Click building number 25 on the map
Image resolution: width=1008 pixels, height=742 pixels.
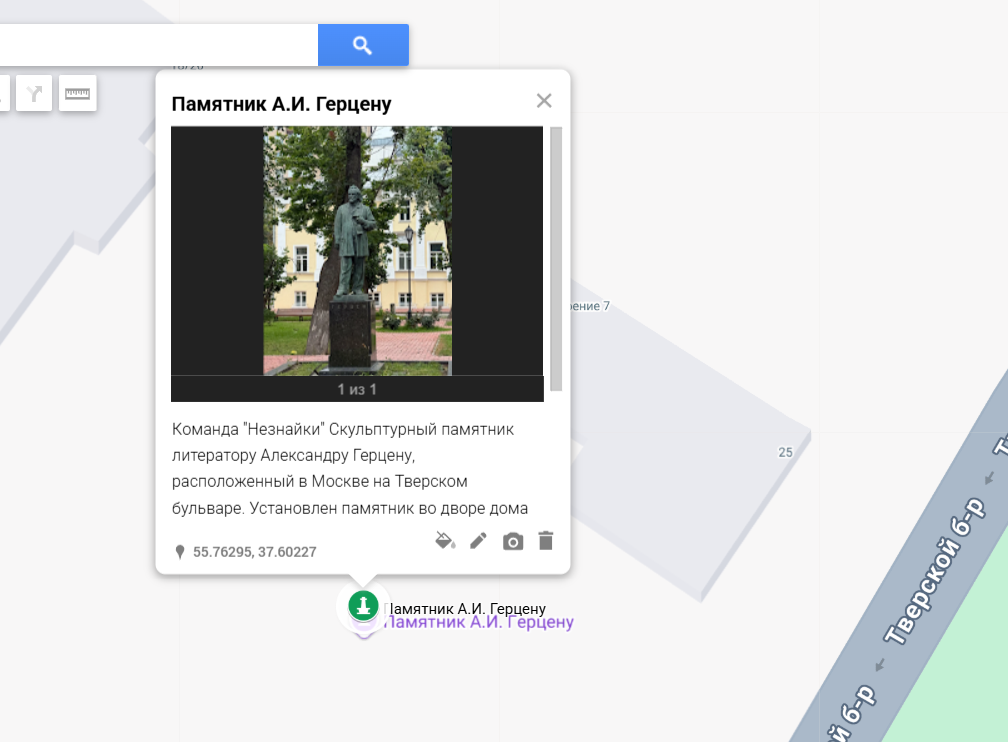tap(785, 452)
